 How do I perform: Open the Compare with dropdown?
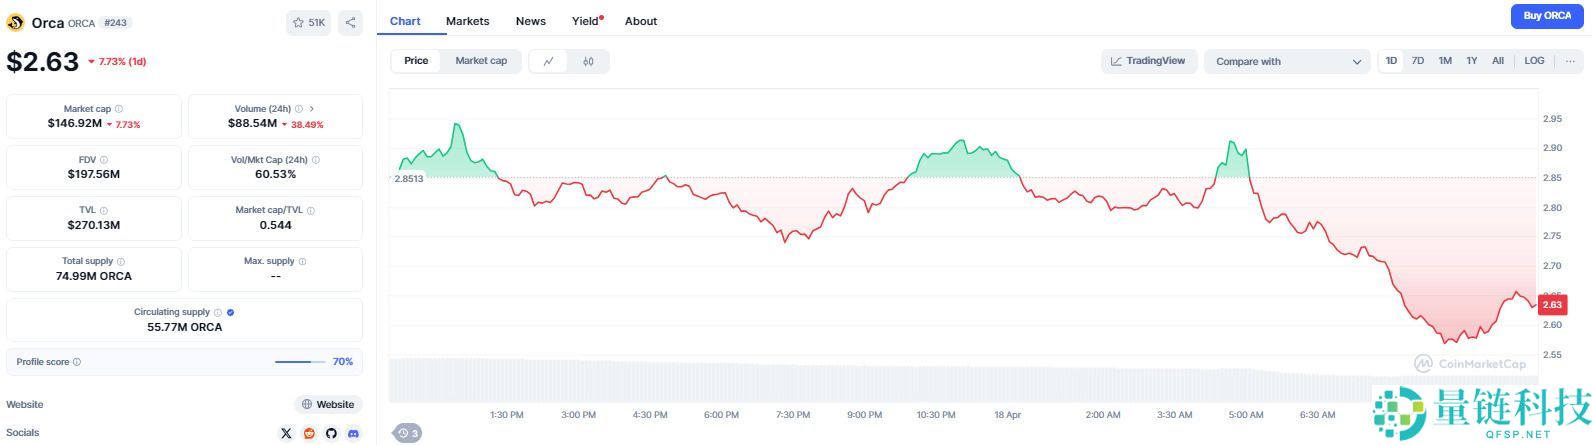coord(1287,62)
